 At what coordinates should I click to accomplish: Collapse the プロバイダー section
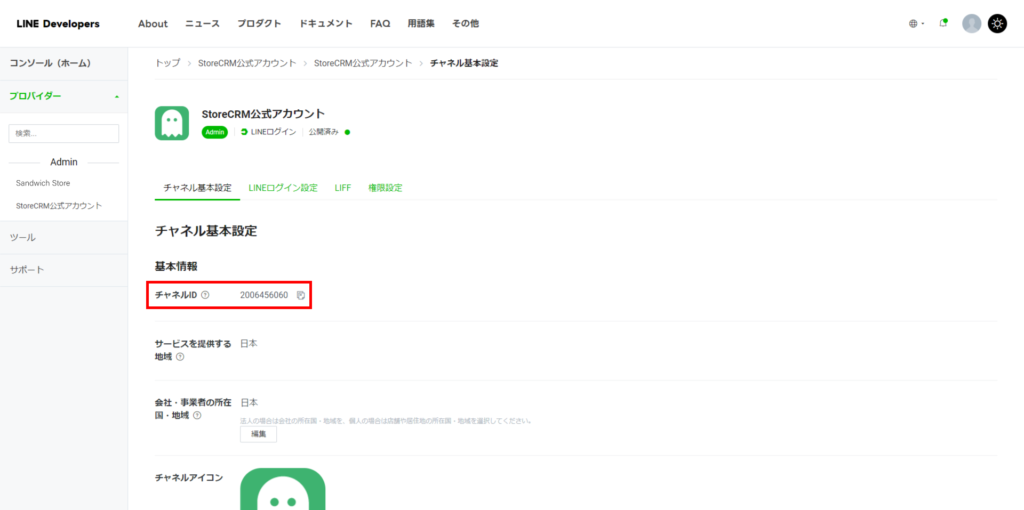(64, 96)
